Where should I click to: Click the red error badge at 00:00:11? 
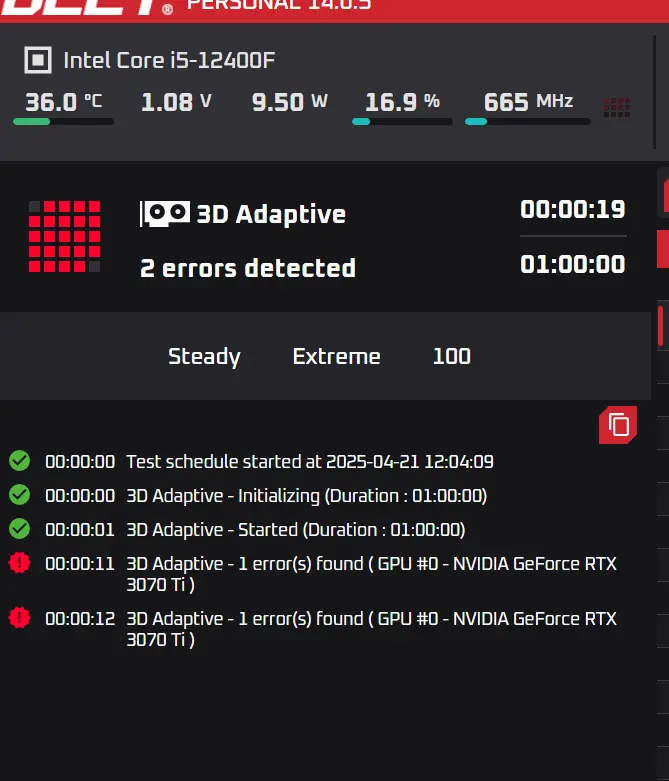pos(19,563)
